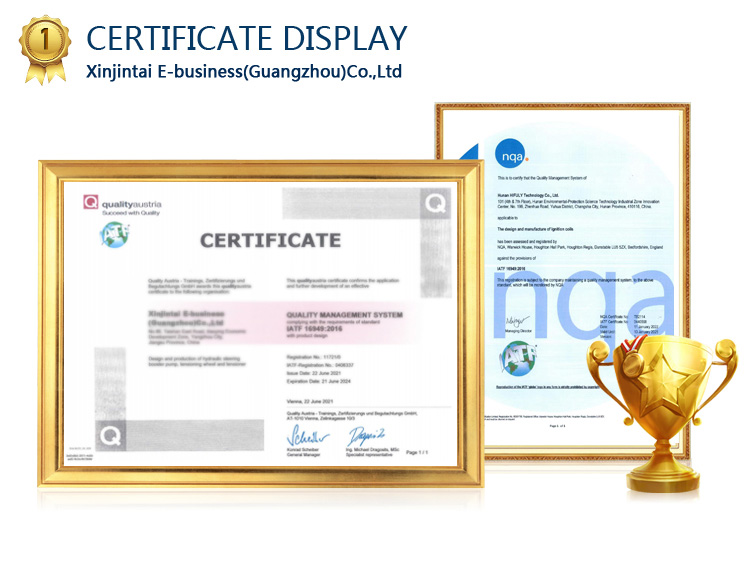Click the bold CERTIFICATE title text
The width and height of the screenshot is (750, 568).
pos(270,240)
